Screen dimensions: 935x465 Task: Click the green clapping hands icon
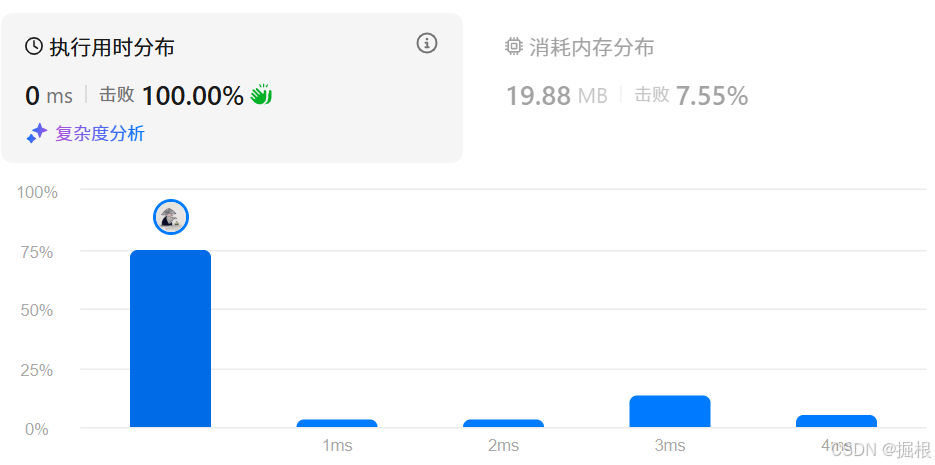[261, 95]
